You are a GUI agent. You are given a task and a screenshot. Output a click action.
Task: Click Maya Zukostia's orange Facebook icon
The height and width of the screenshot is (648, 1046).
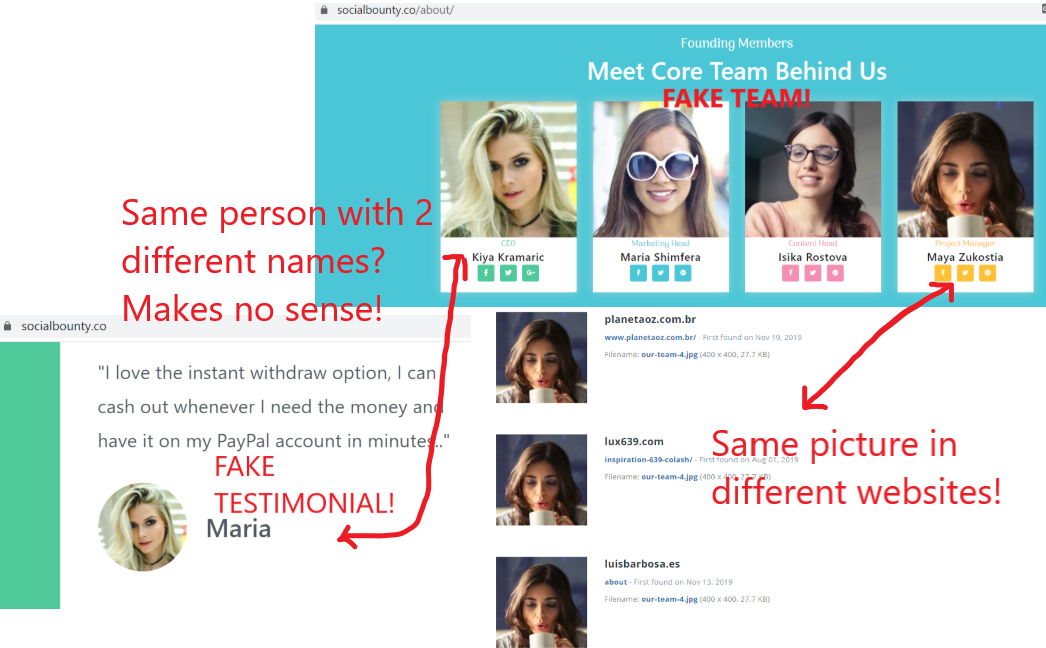943,273
